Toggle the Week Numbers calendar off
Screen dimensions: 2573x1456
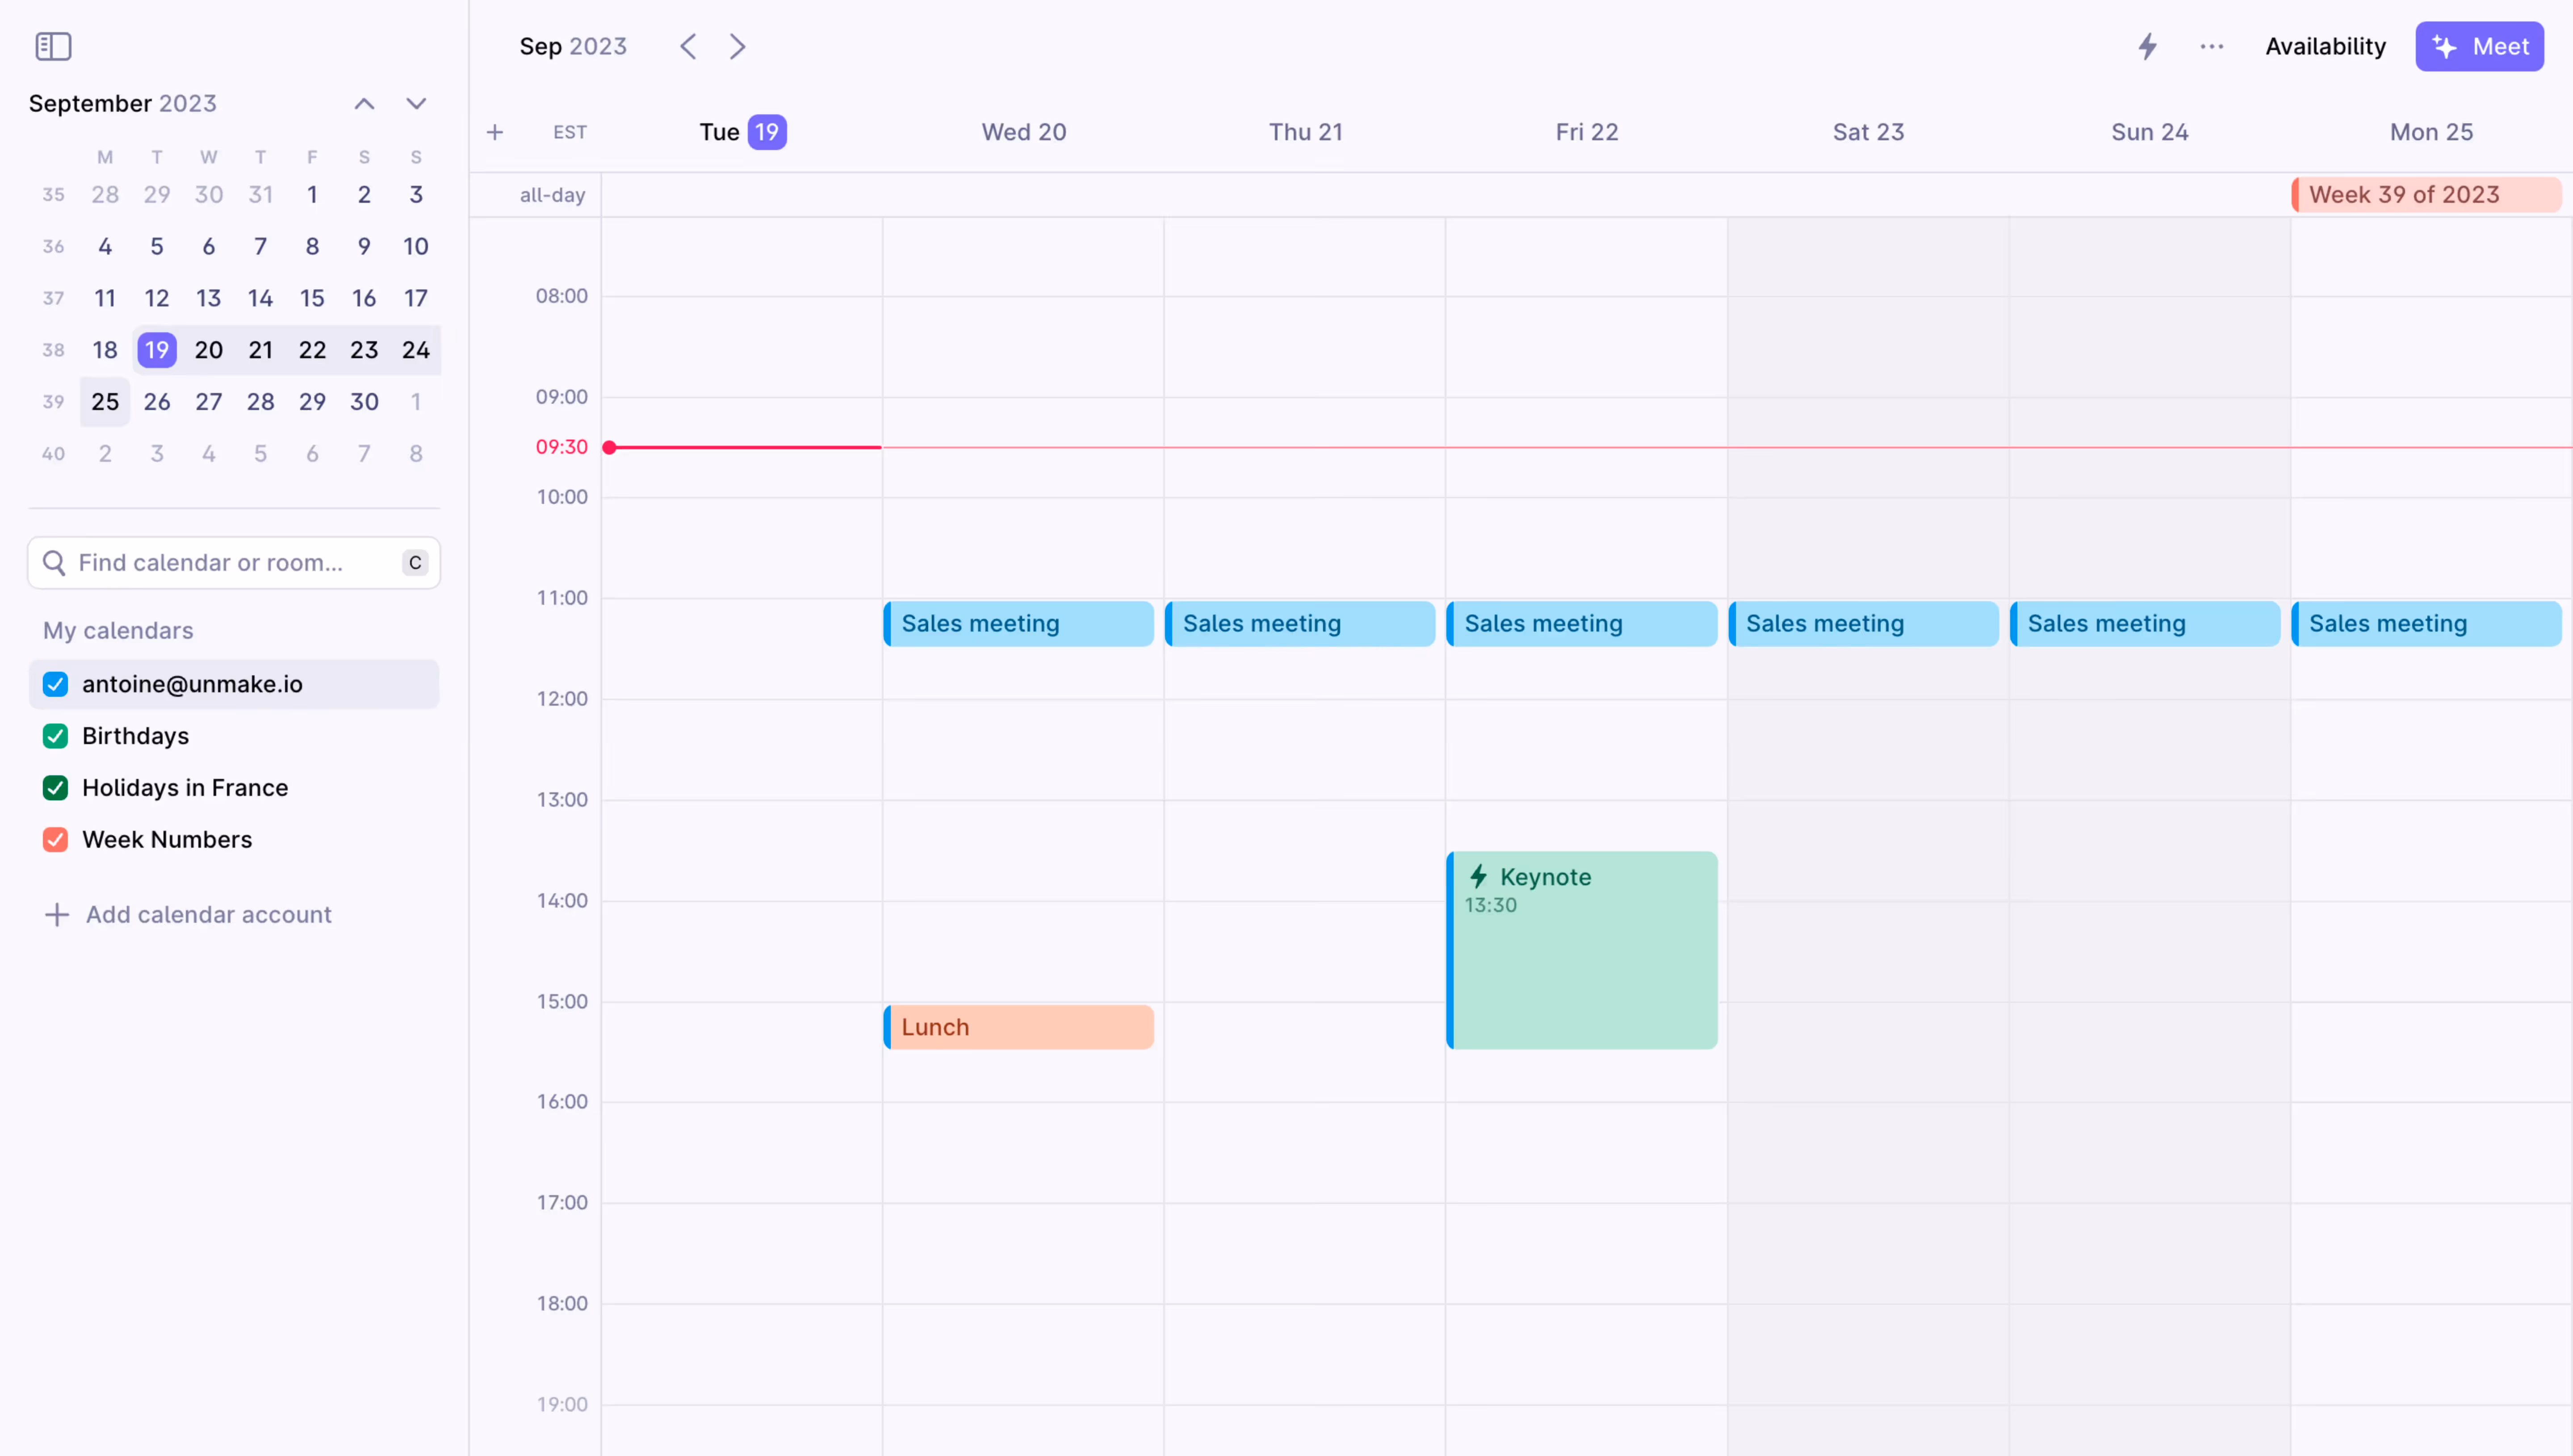coord(55,839)
